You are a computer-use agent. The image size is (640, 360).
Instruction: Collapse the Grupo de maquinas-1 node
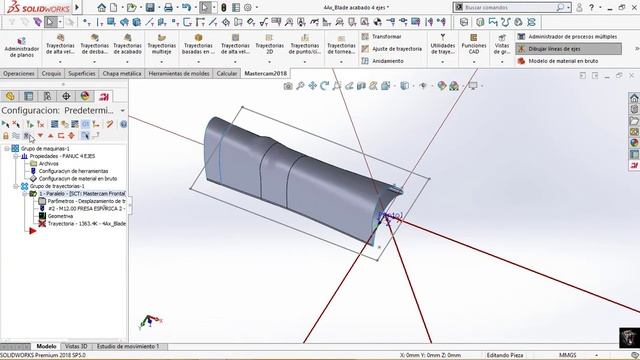[7, 149]
